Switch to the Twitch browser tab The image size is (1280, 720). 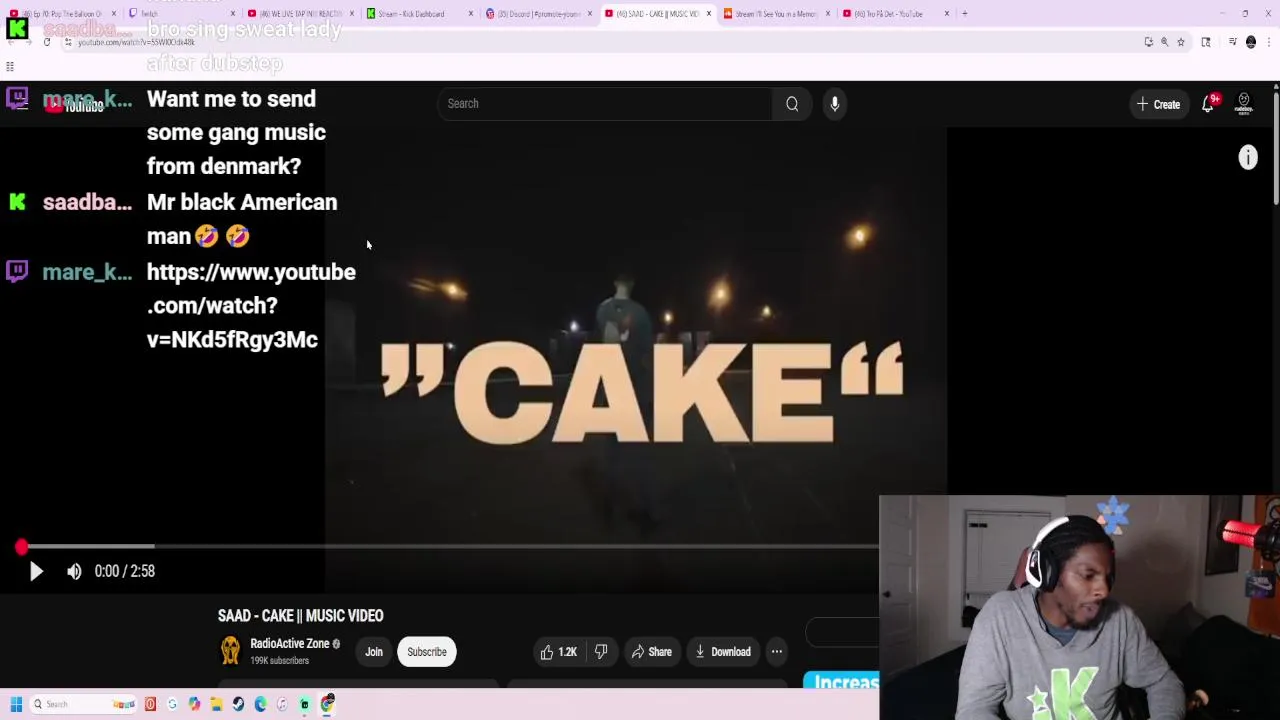coord(180,14)
